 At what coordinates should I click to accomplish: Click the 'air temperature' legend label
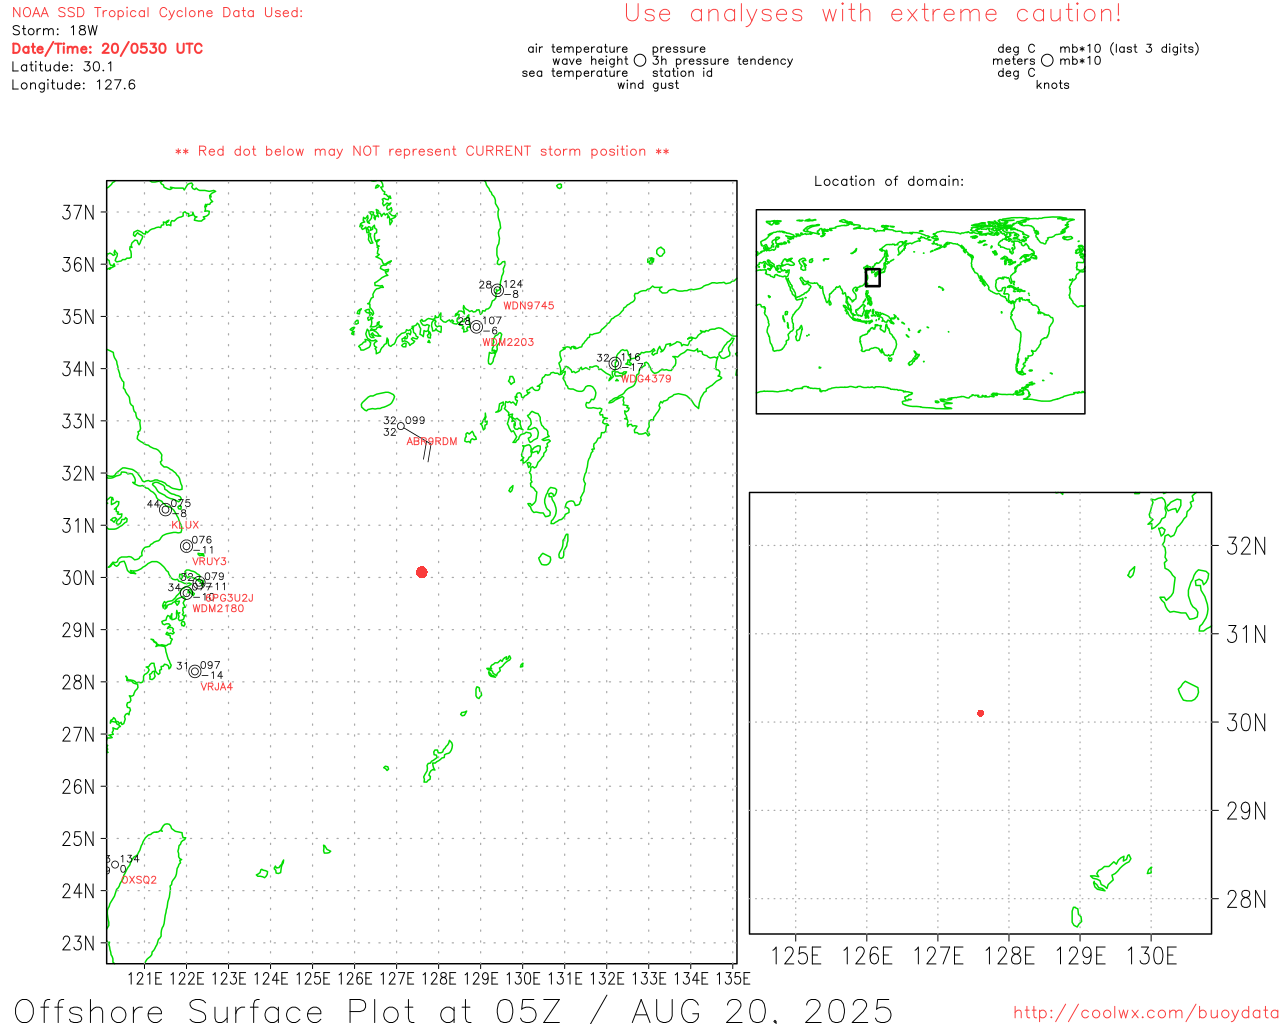point(578,49)
